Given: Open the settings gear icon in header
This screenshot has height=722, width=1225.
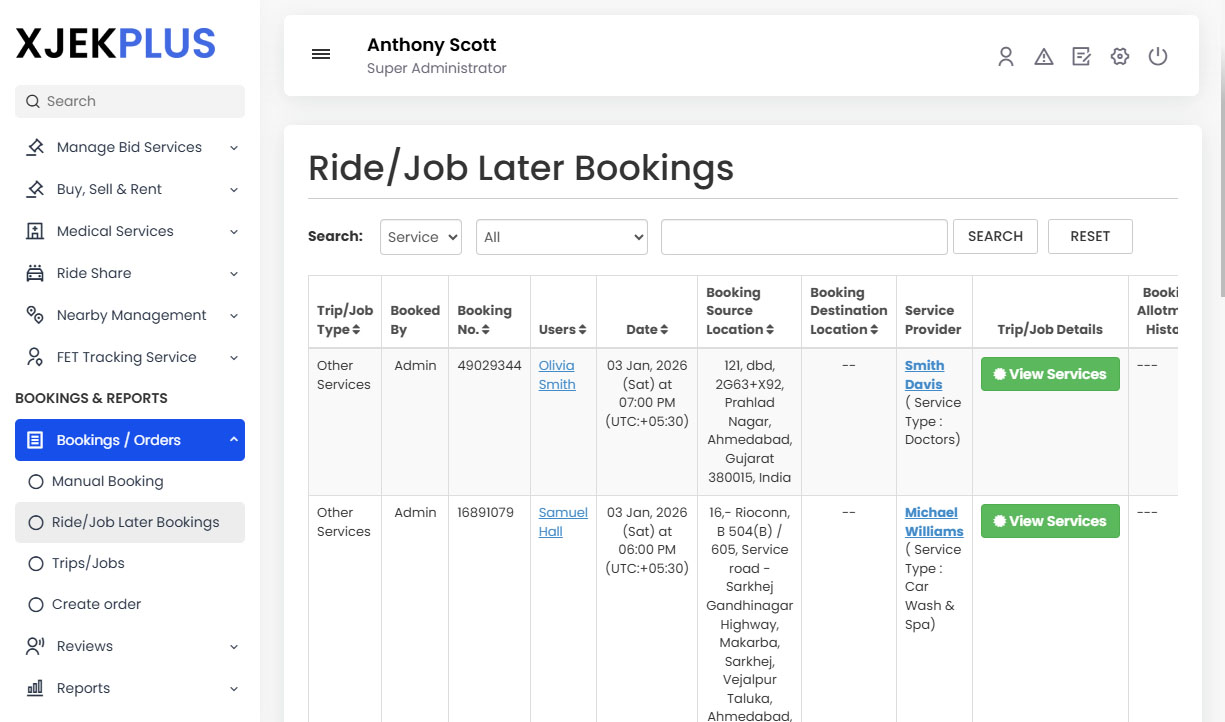Looking at the screenshot, I should pos(1119,57).
